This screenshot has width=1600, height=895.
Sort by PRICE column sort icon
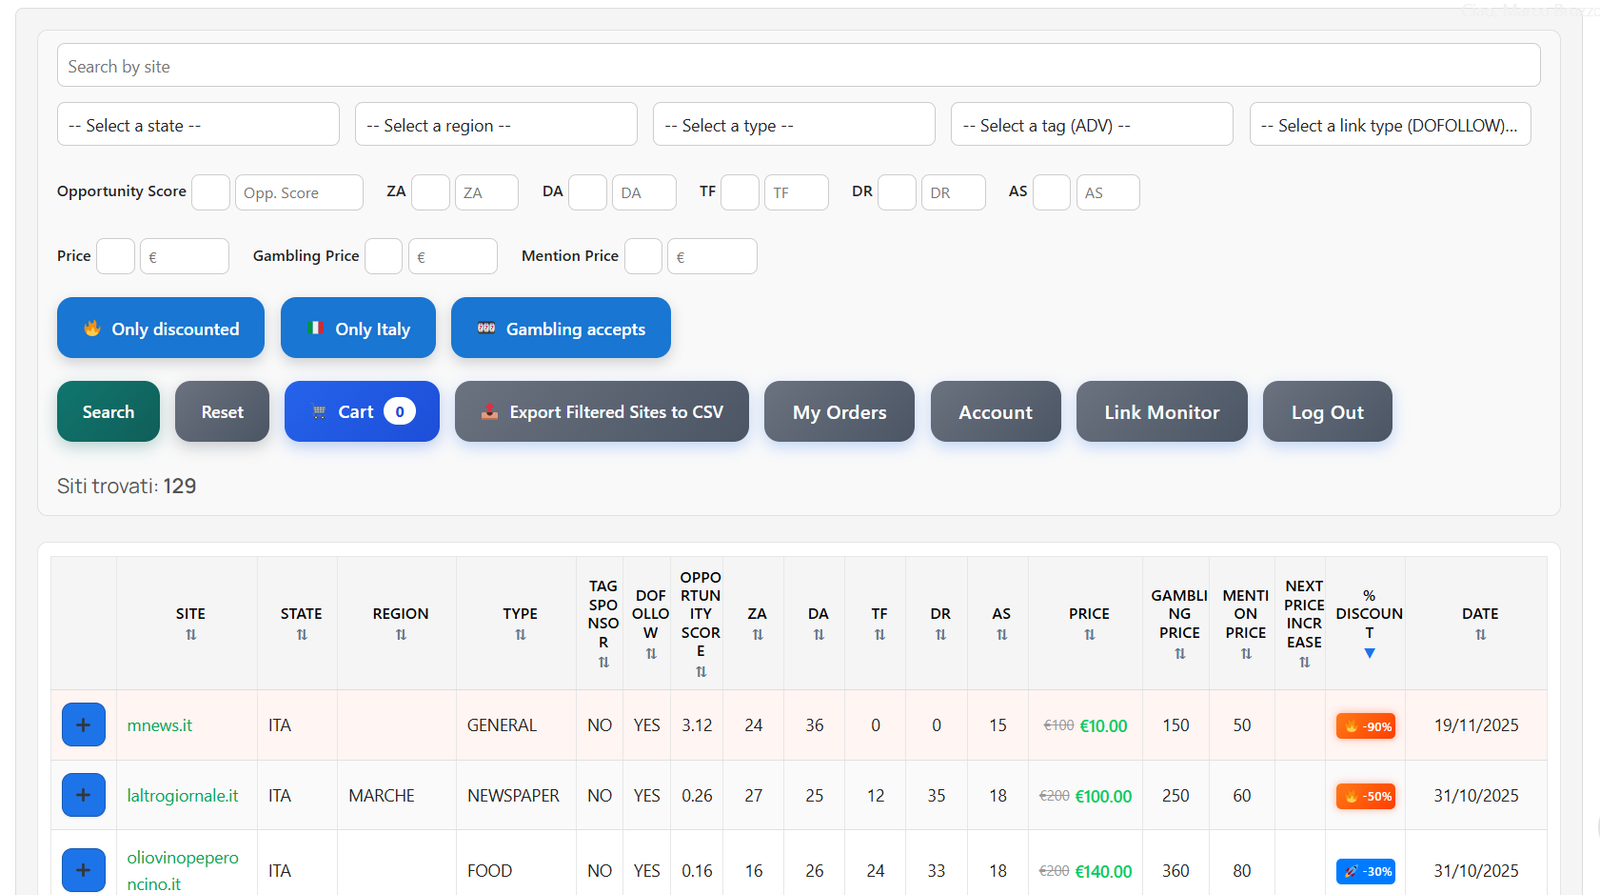coord(1089,635)
